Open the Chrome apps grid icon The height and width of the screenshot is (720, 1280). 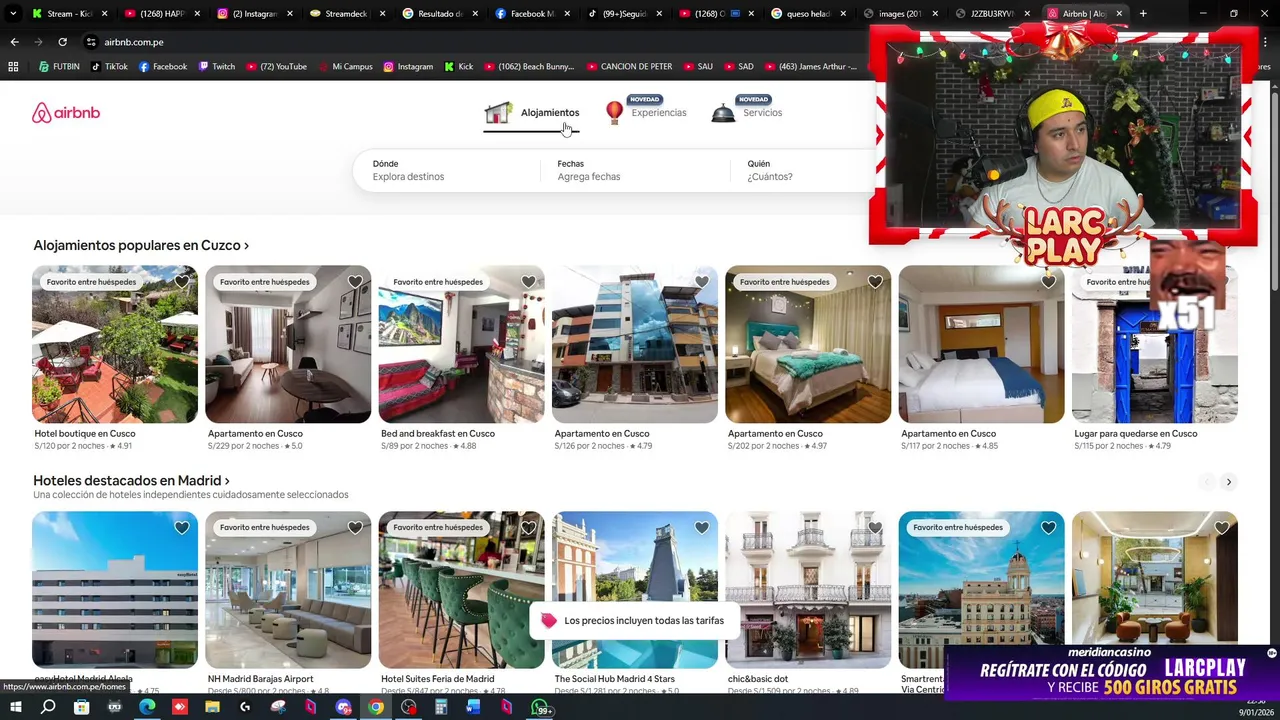click(13, 67)
